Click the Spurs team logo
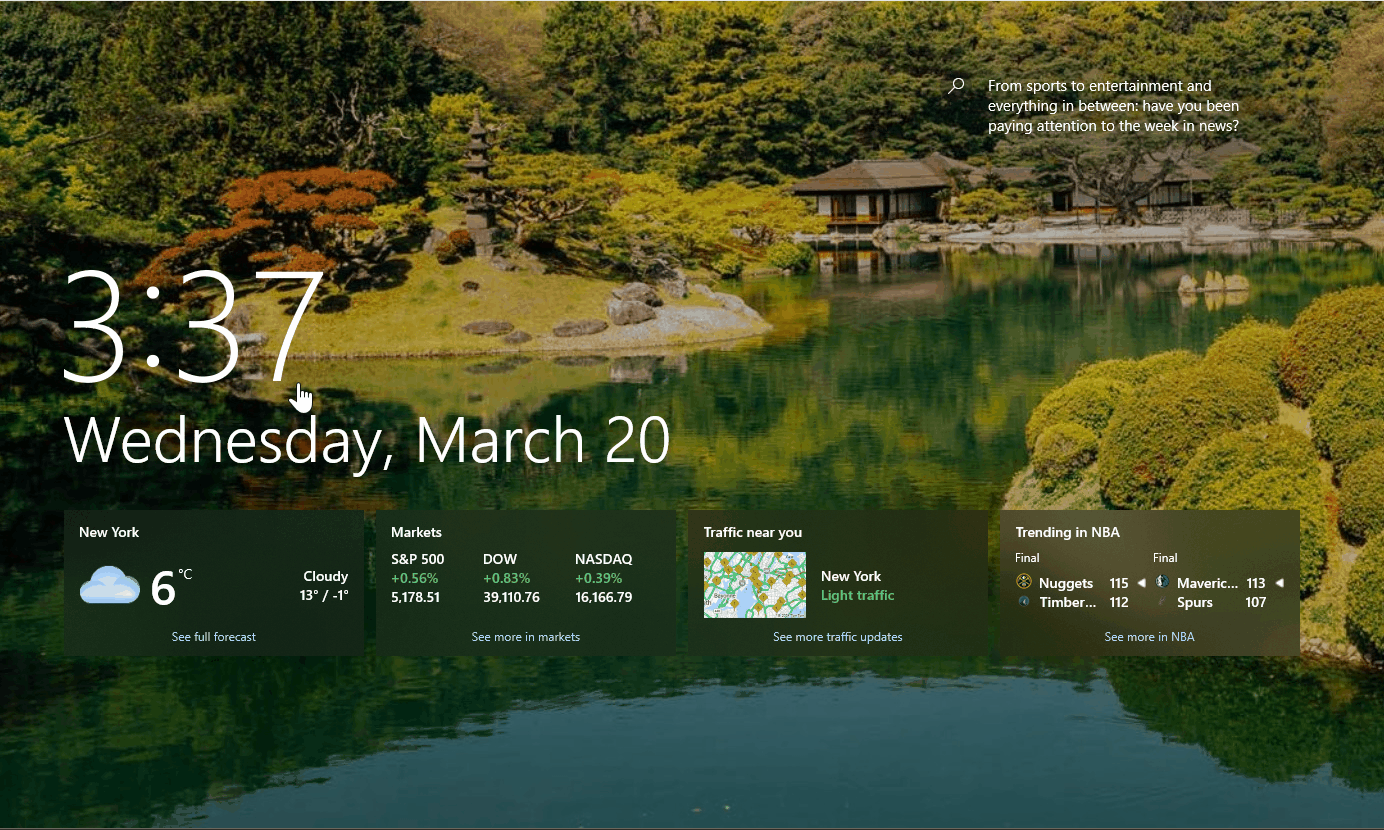The image size is (1384, 830). pos(1162,601)
